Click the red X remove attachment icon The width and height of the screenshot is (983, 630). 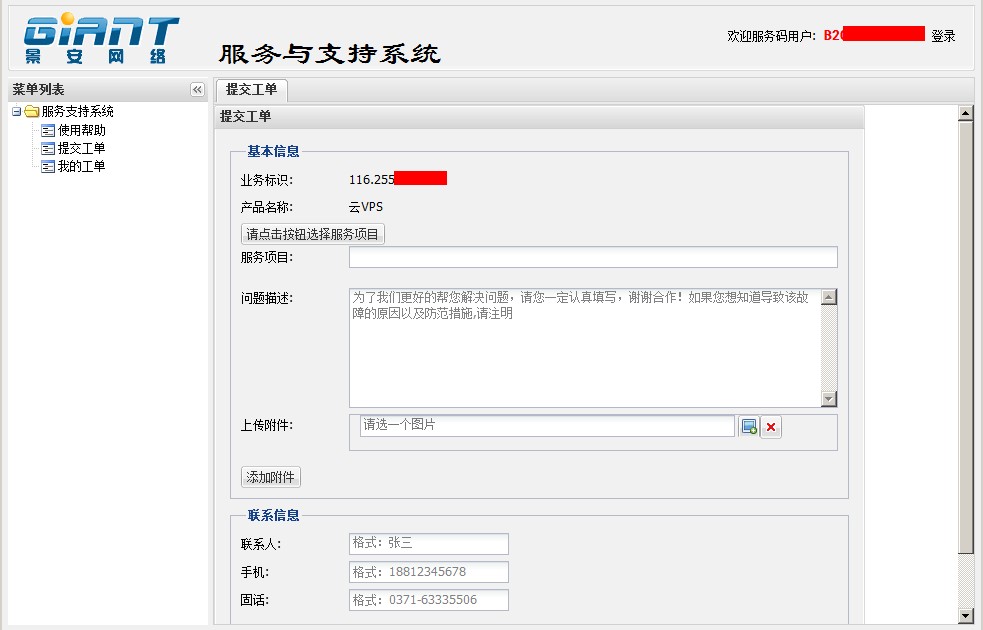coord(770,427)
